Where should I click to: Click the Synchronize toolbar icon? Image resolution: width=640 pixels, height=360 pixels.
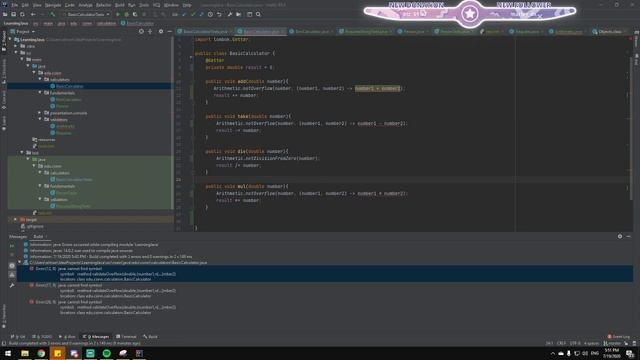tap(22, 14)
